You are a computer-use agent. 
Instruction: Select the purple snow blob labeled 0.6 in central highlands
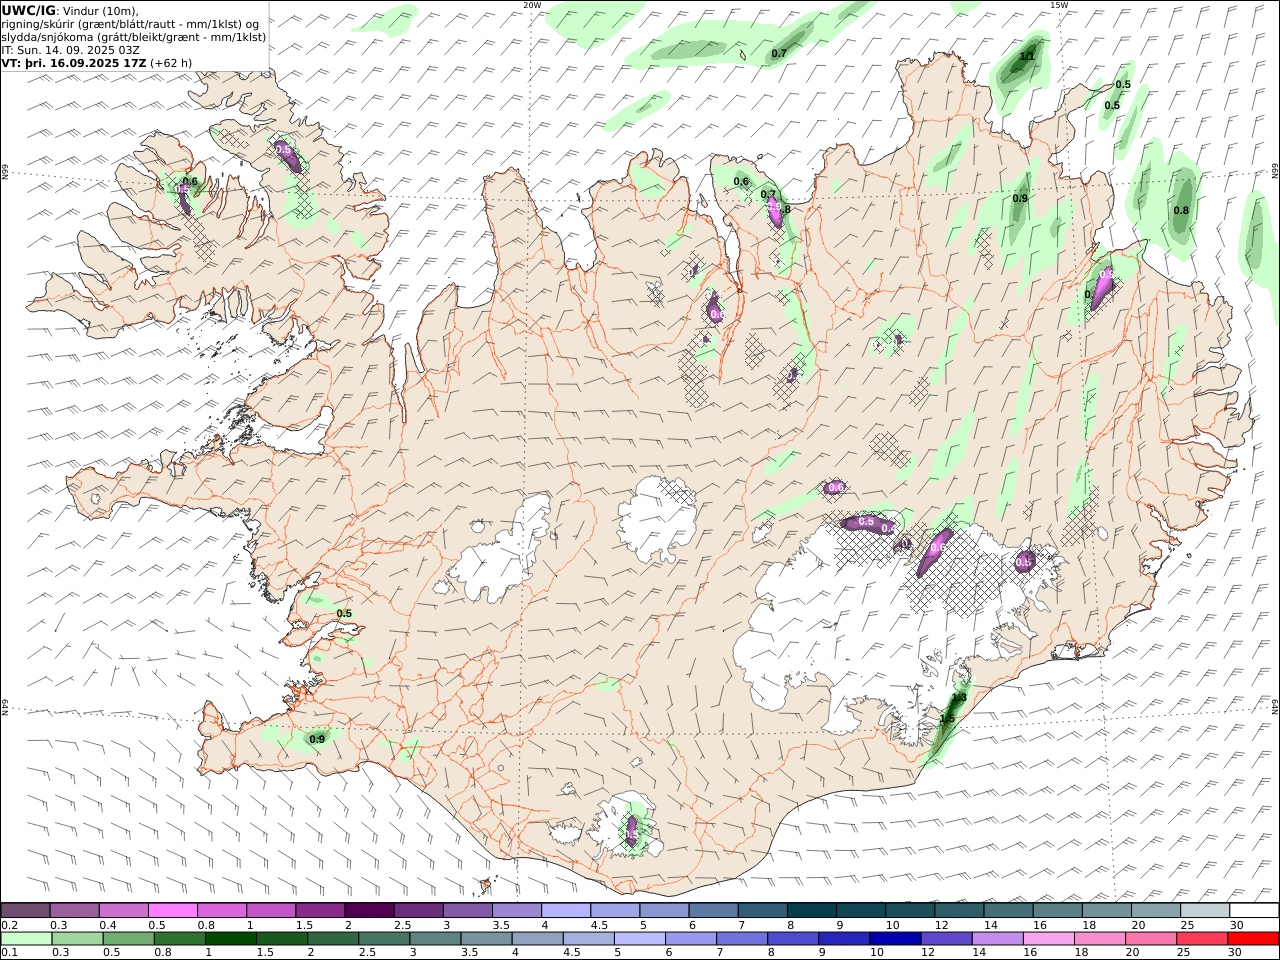[x=835, y=487]
